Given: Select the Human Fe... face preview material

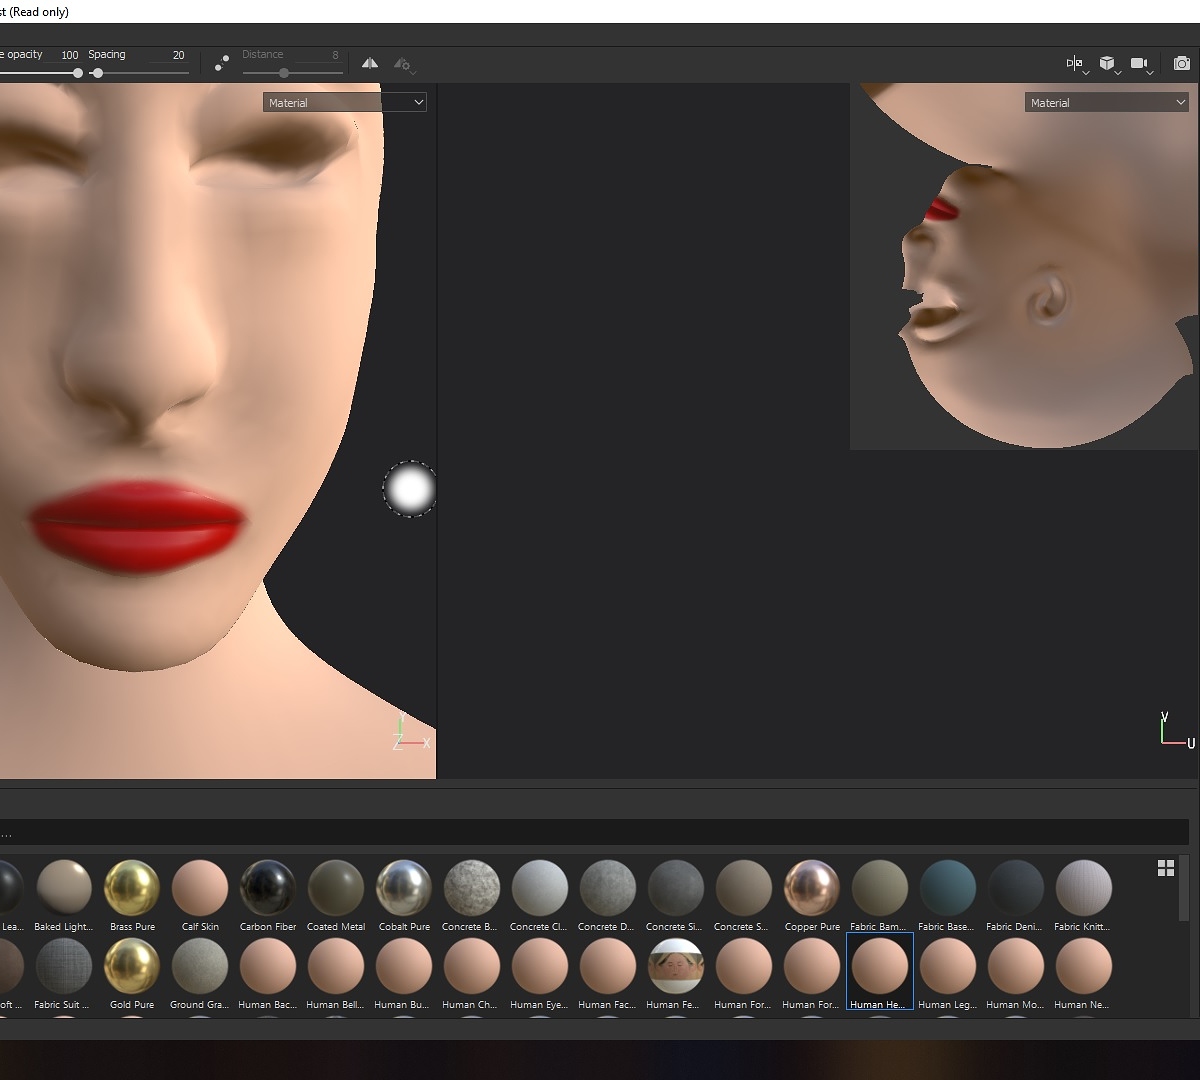Looking at the screenshot, I should [x=676, y=974].
